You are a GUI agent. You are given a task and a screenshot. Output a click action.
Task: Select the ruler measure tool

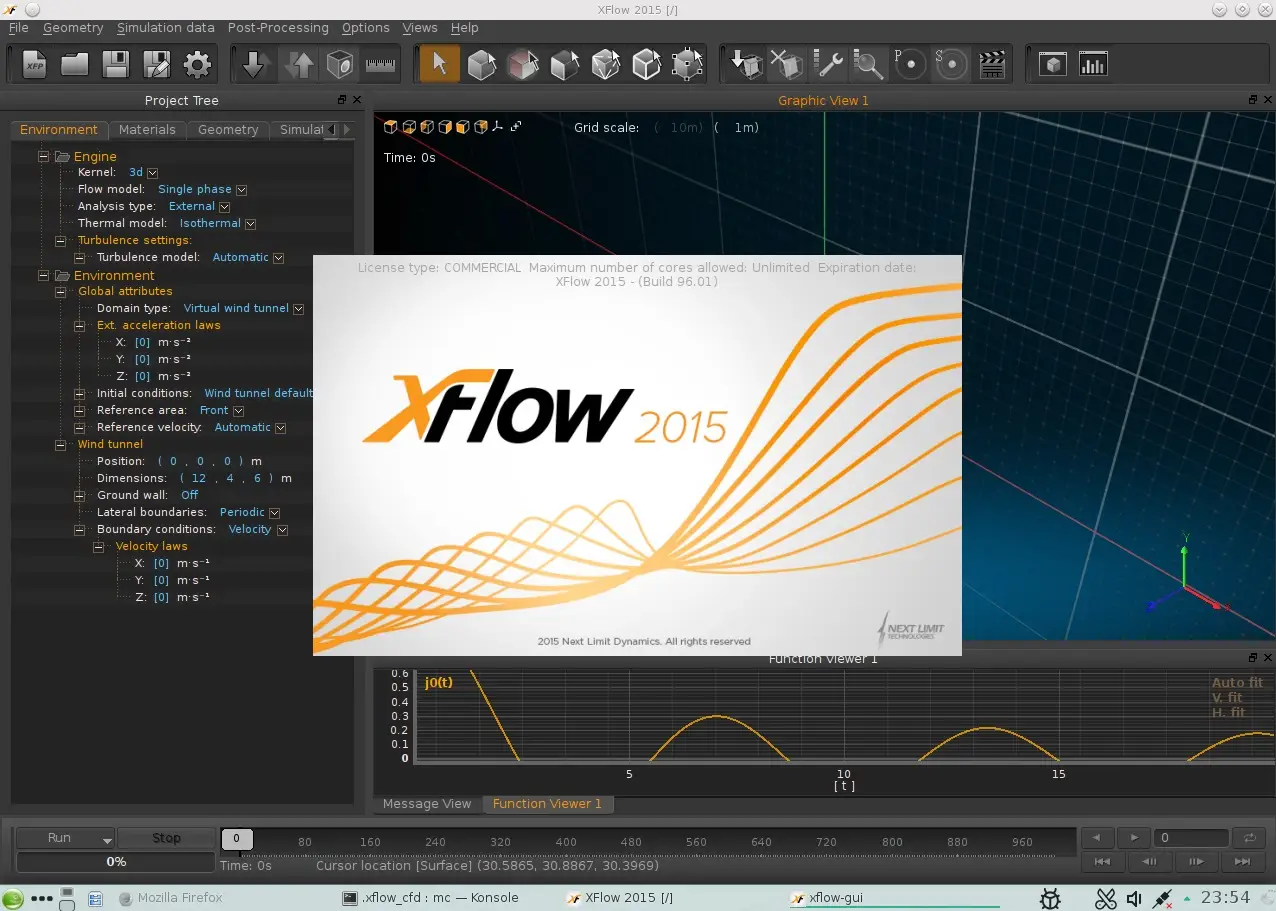(381, 65)
